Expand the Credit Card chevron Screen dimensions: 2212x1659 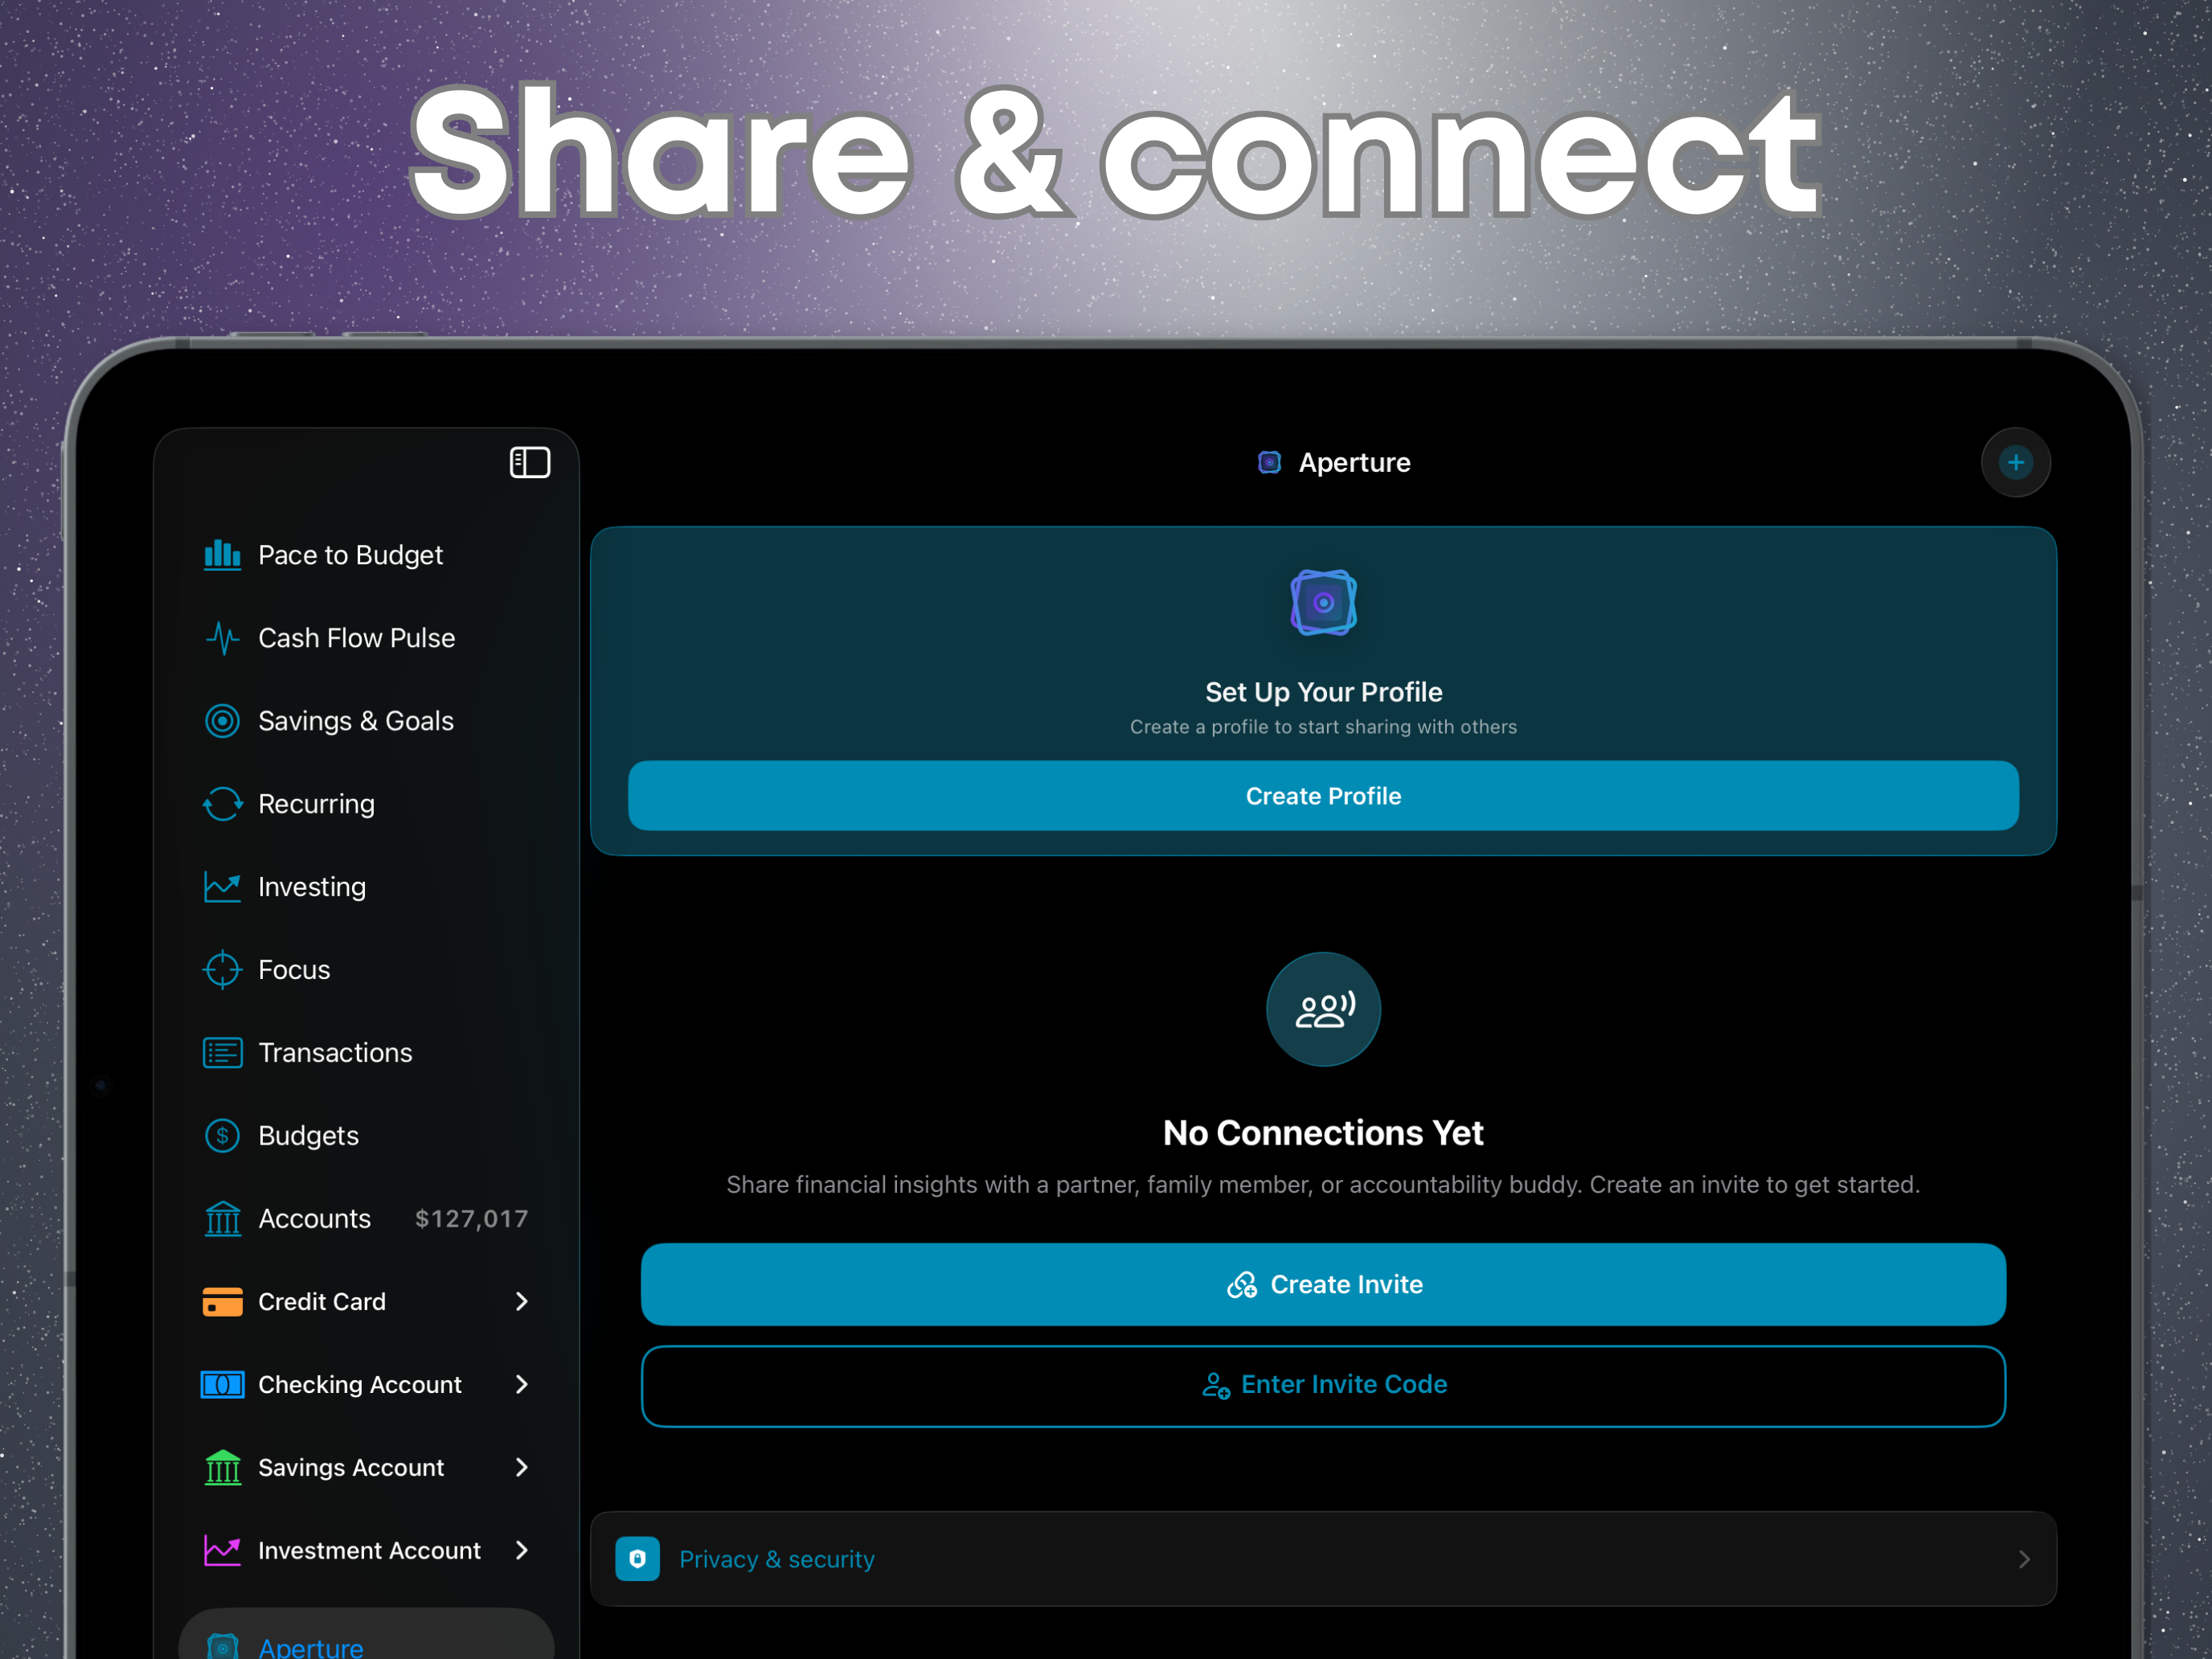tap(521, 1302)
